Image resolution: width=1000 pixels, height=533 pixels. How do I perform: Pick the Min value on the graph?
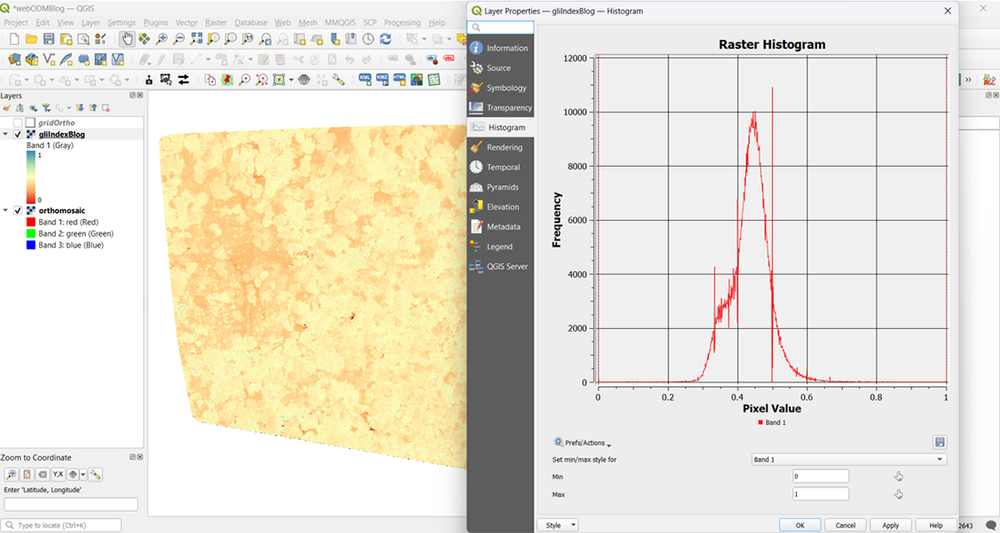[898, 477]
